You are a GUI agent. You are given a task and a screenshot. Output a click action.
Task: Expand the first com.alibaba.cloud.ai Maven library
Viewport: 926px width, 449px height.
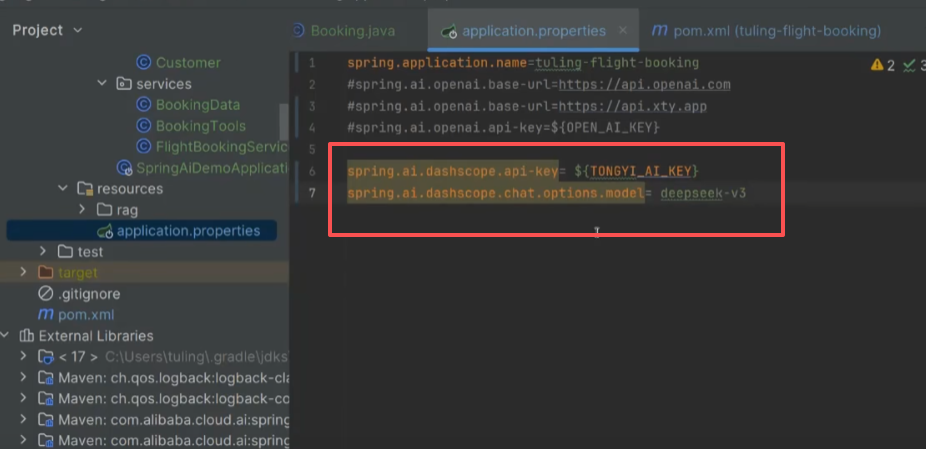tap(23, 419)
